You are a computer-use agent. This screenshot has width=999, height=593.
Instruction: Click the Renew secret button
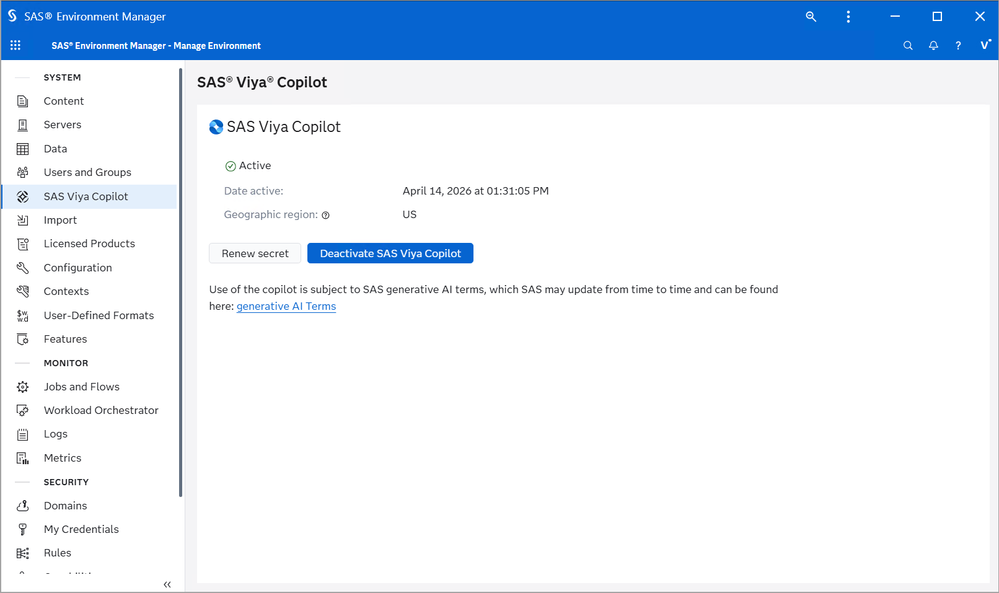click(x=255, y=254)
